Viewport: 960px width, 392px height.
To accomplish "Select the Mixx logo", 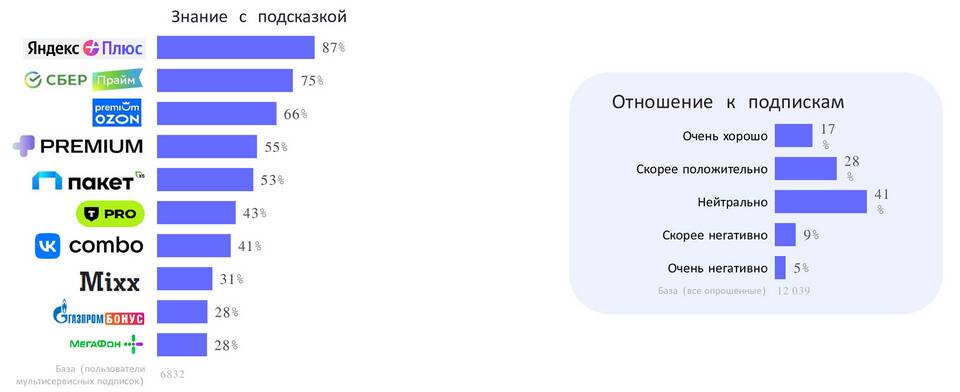I will [x=110, y=281].
